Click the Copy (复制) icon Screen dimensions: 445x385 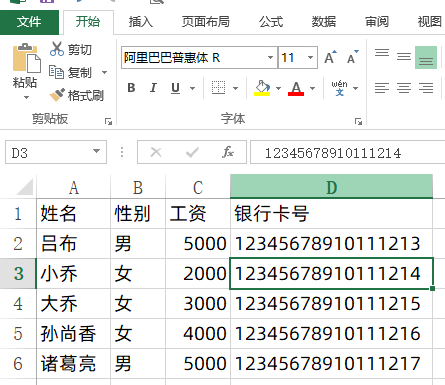pos(56,72)
